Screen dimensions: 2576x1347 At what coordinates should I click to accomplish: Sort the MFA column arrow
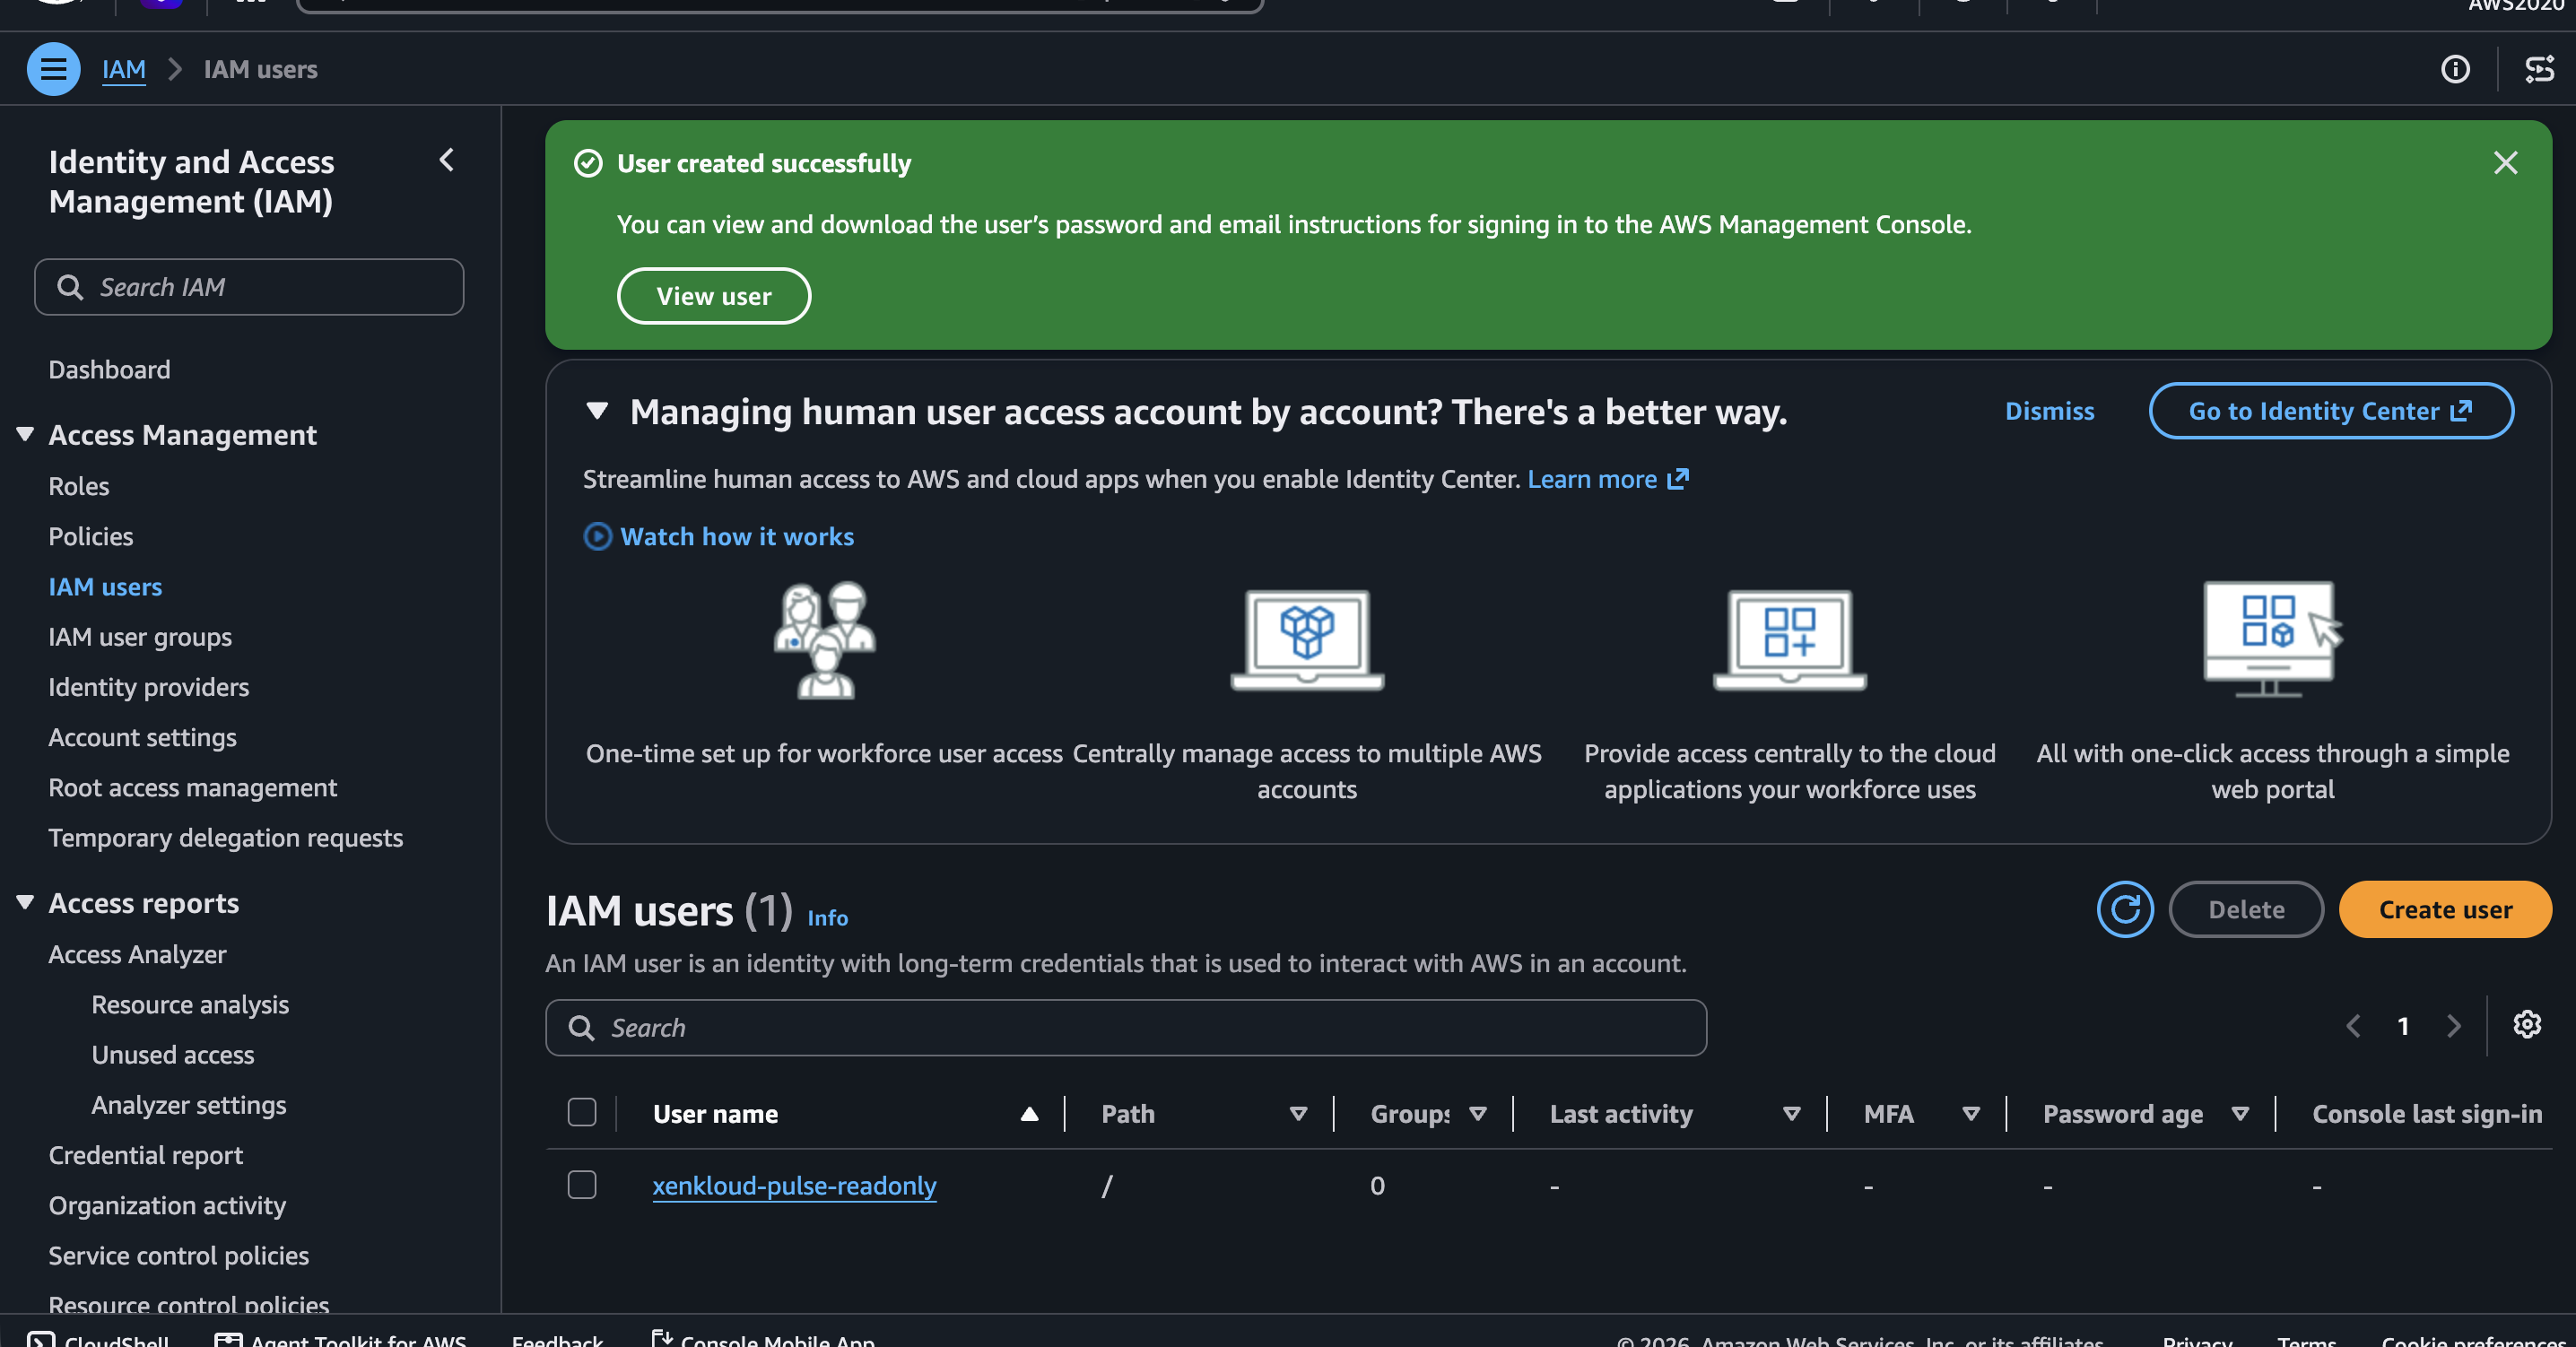click(x=1971, y=1114)
